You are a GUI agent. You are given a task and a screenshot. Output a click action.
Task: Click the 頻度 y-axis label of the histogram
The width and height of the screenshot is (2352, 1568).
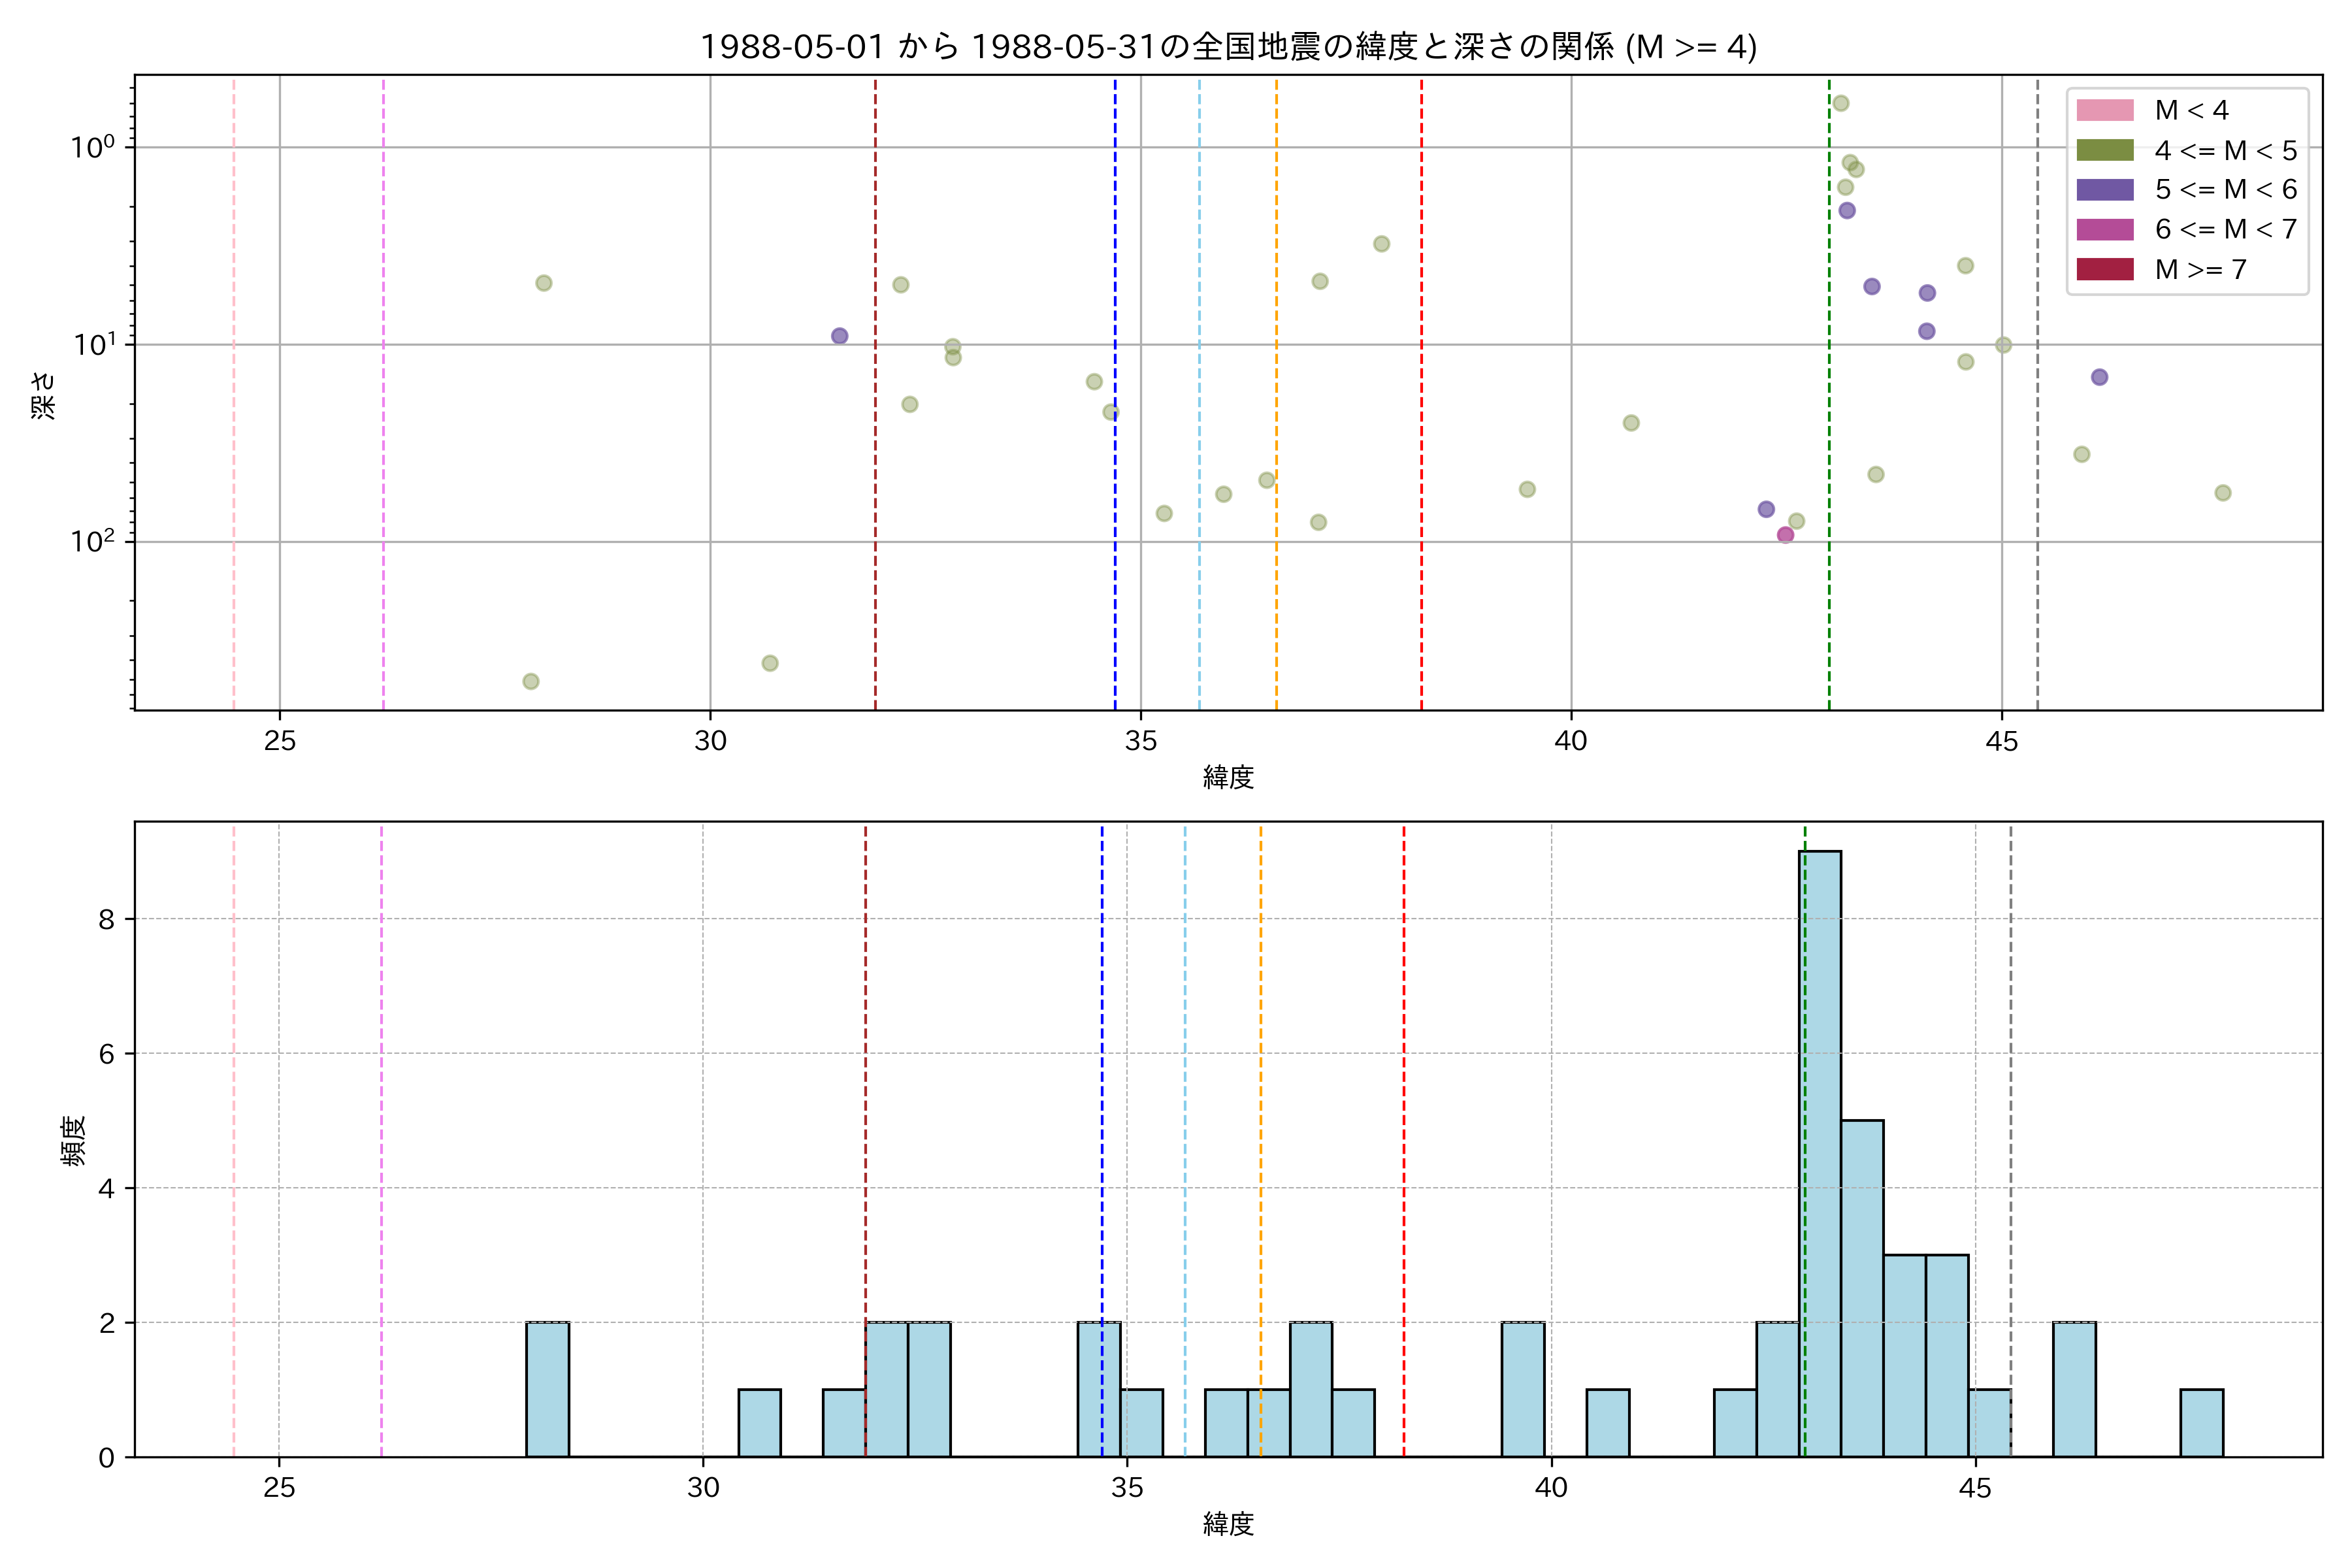point(74,1140)
